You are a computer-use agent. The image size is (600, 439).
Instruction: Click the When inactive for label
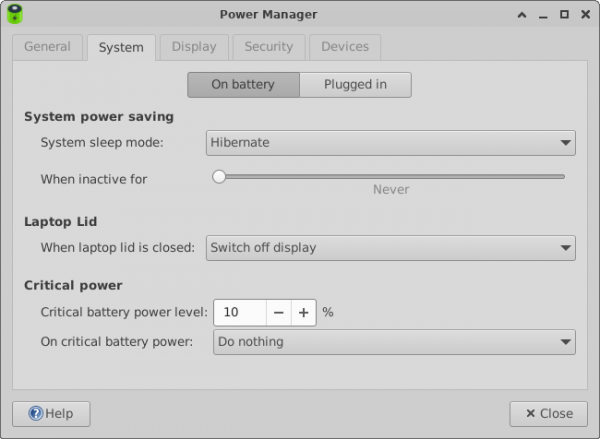click(94, 179)
